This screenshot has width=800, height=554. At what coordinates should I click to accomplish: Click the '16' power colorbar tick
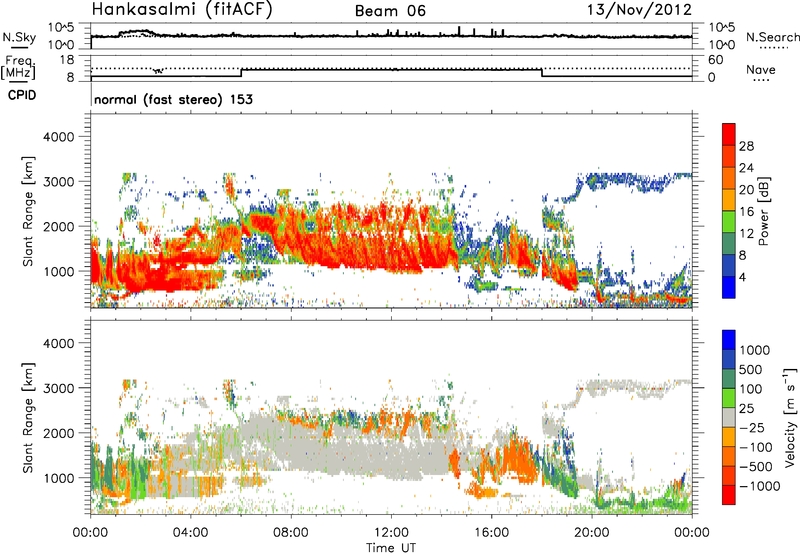[x=746, y=212]
